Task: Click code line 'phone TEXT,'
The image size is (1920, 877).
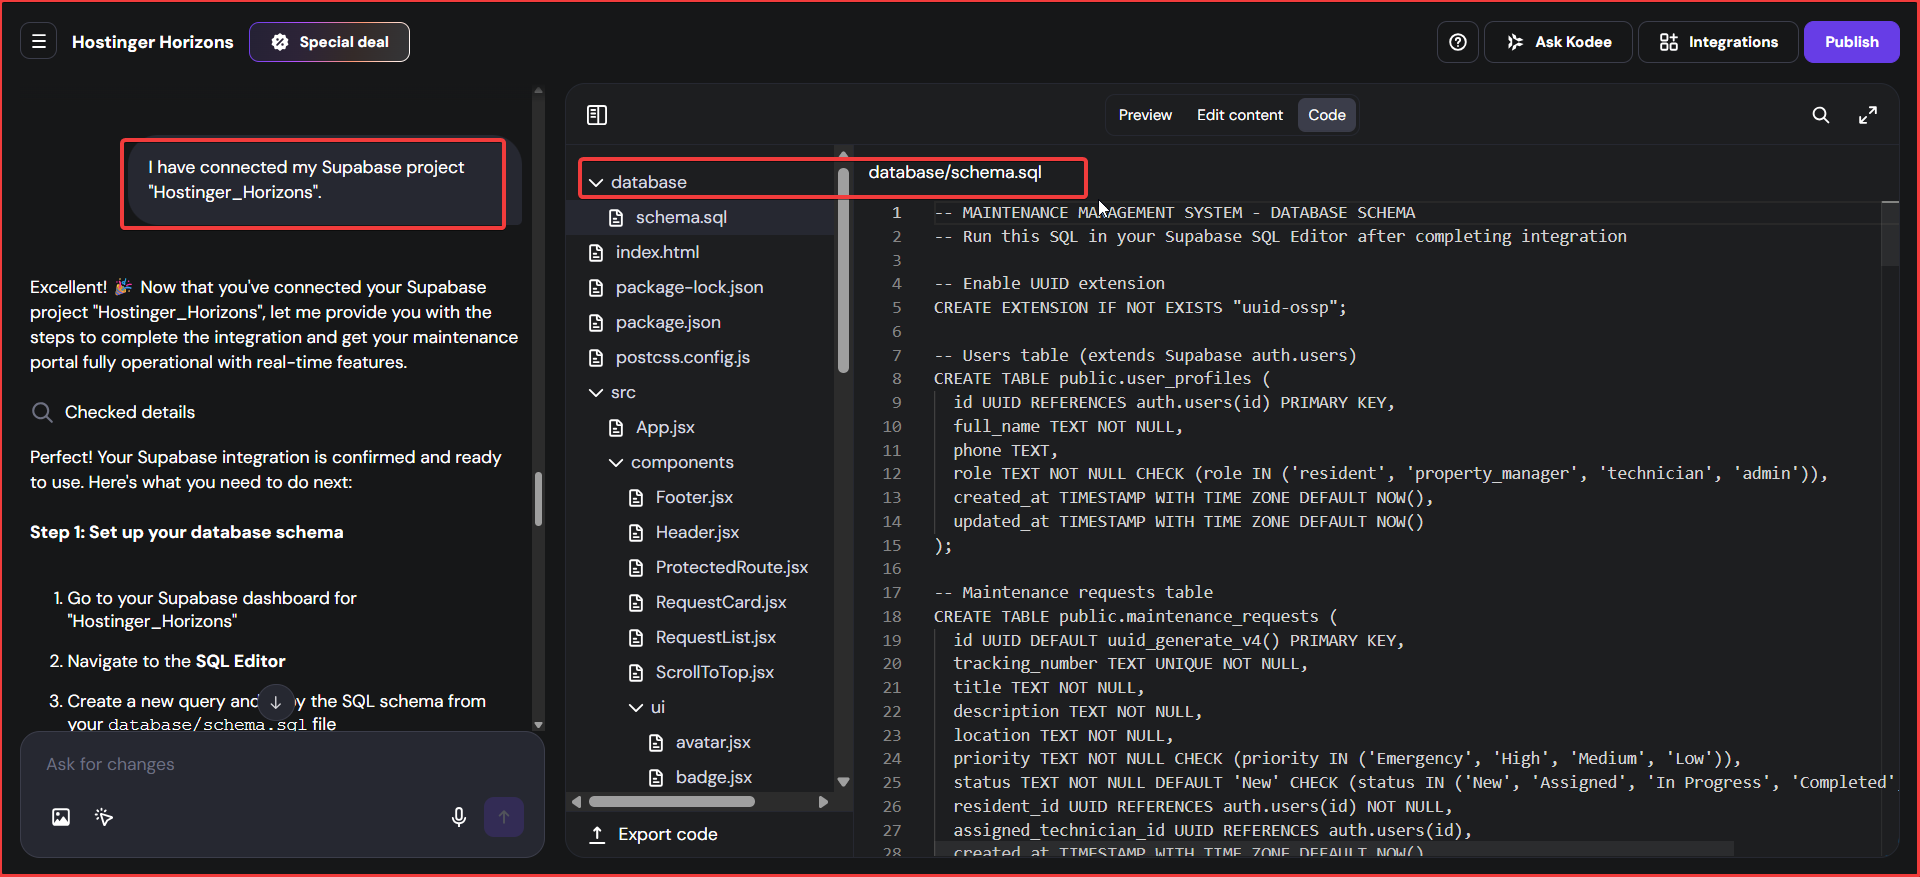Action: (1005, 450)
